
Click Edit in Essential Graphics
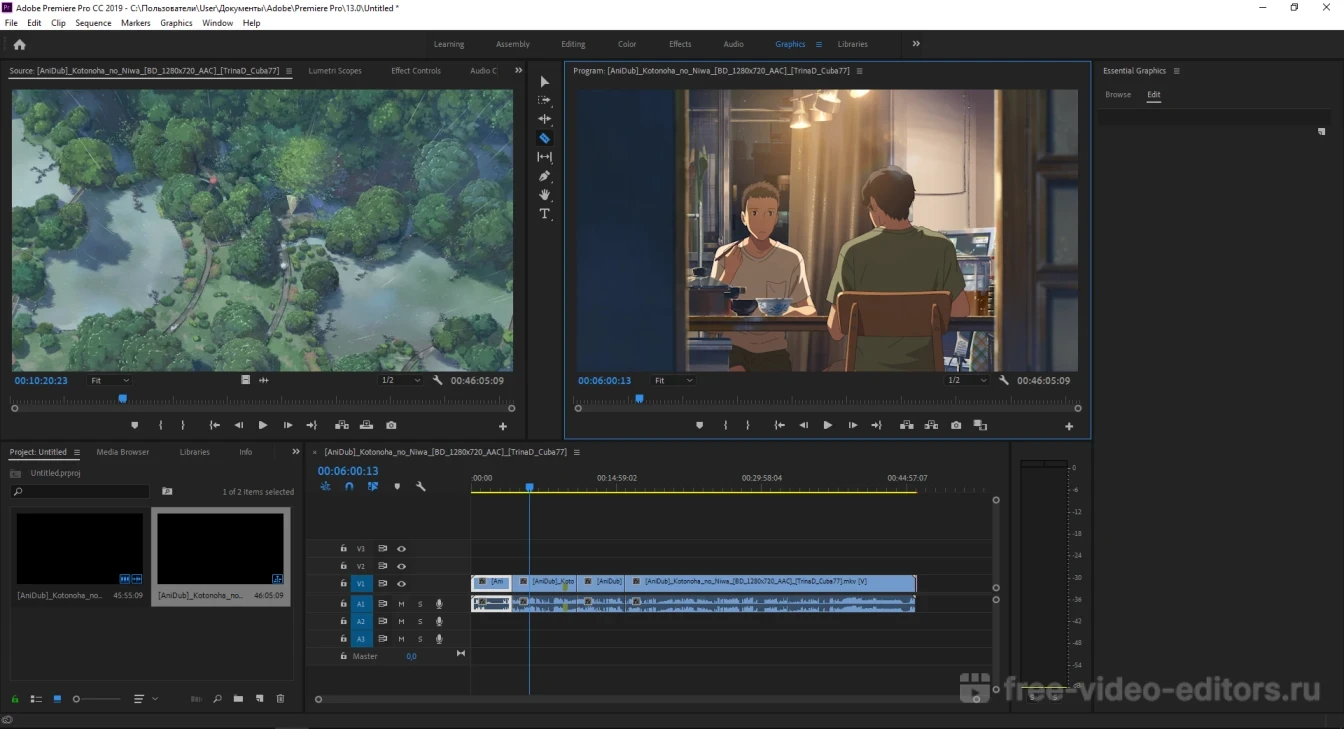(x=1154, y=95)
